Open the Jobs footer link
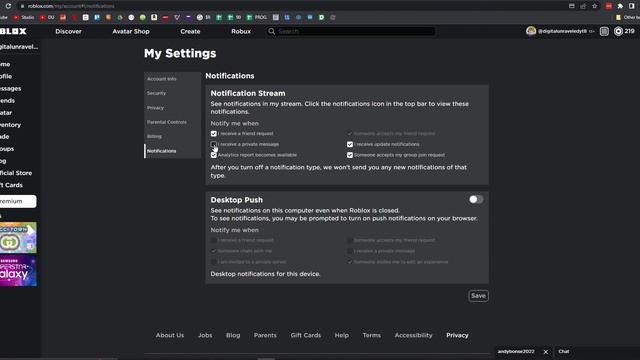This screenshot has width=640, height=360. 205,335
